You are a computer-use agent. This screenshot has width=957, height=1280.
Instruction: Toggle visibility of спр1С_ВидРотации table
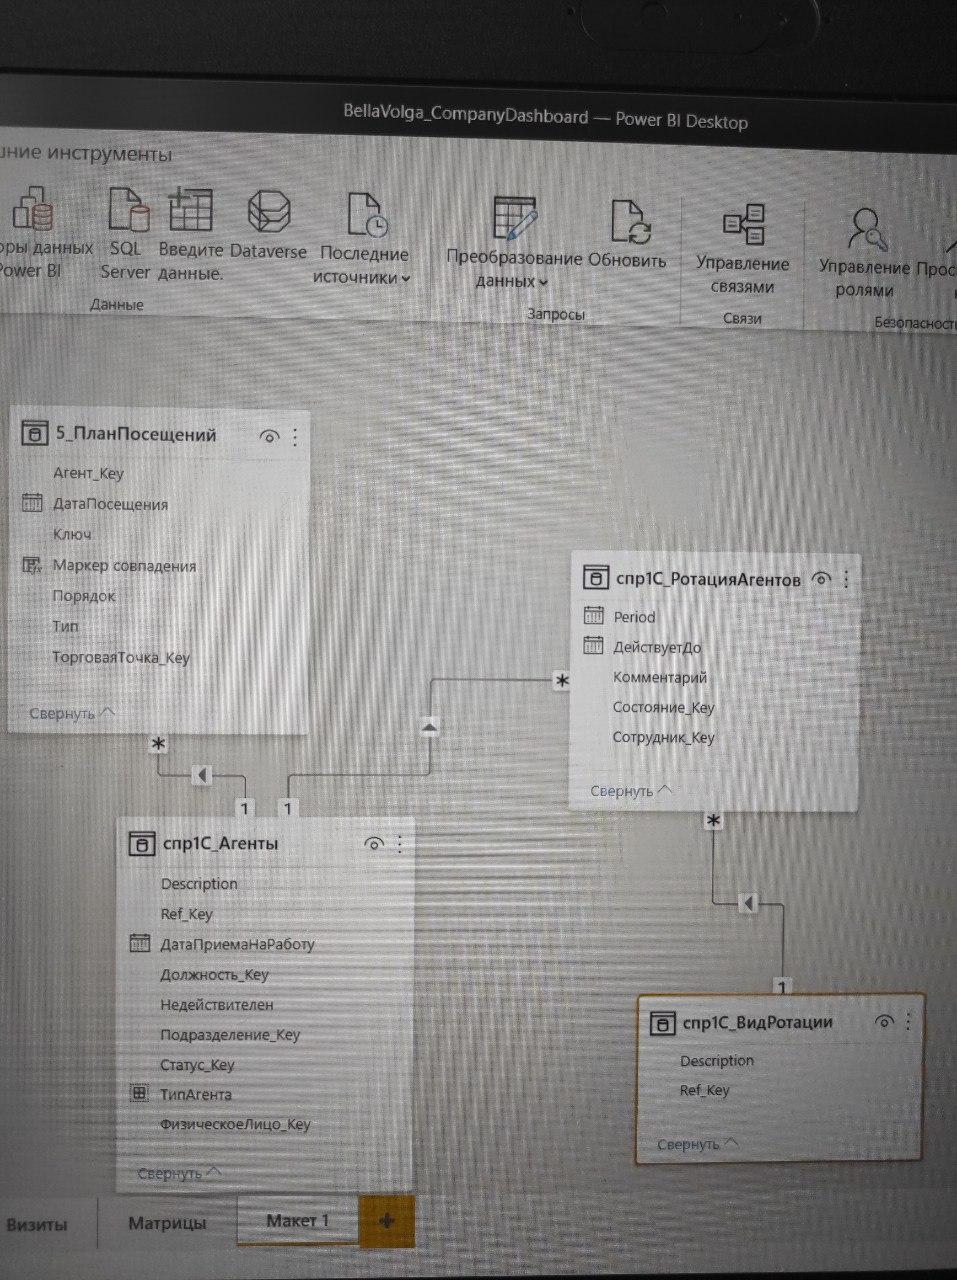click(x=884, y=1022)
